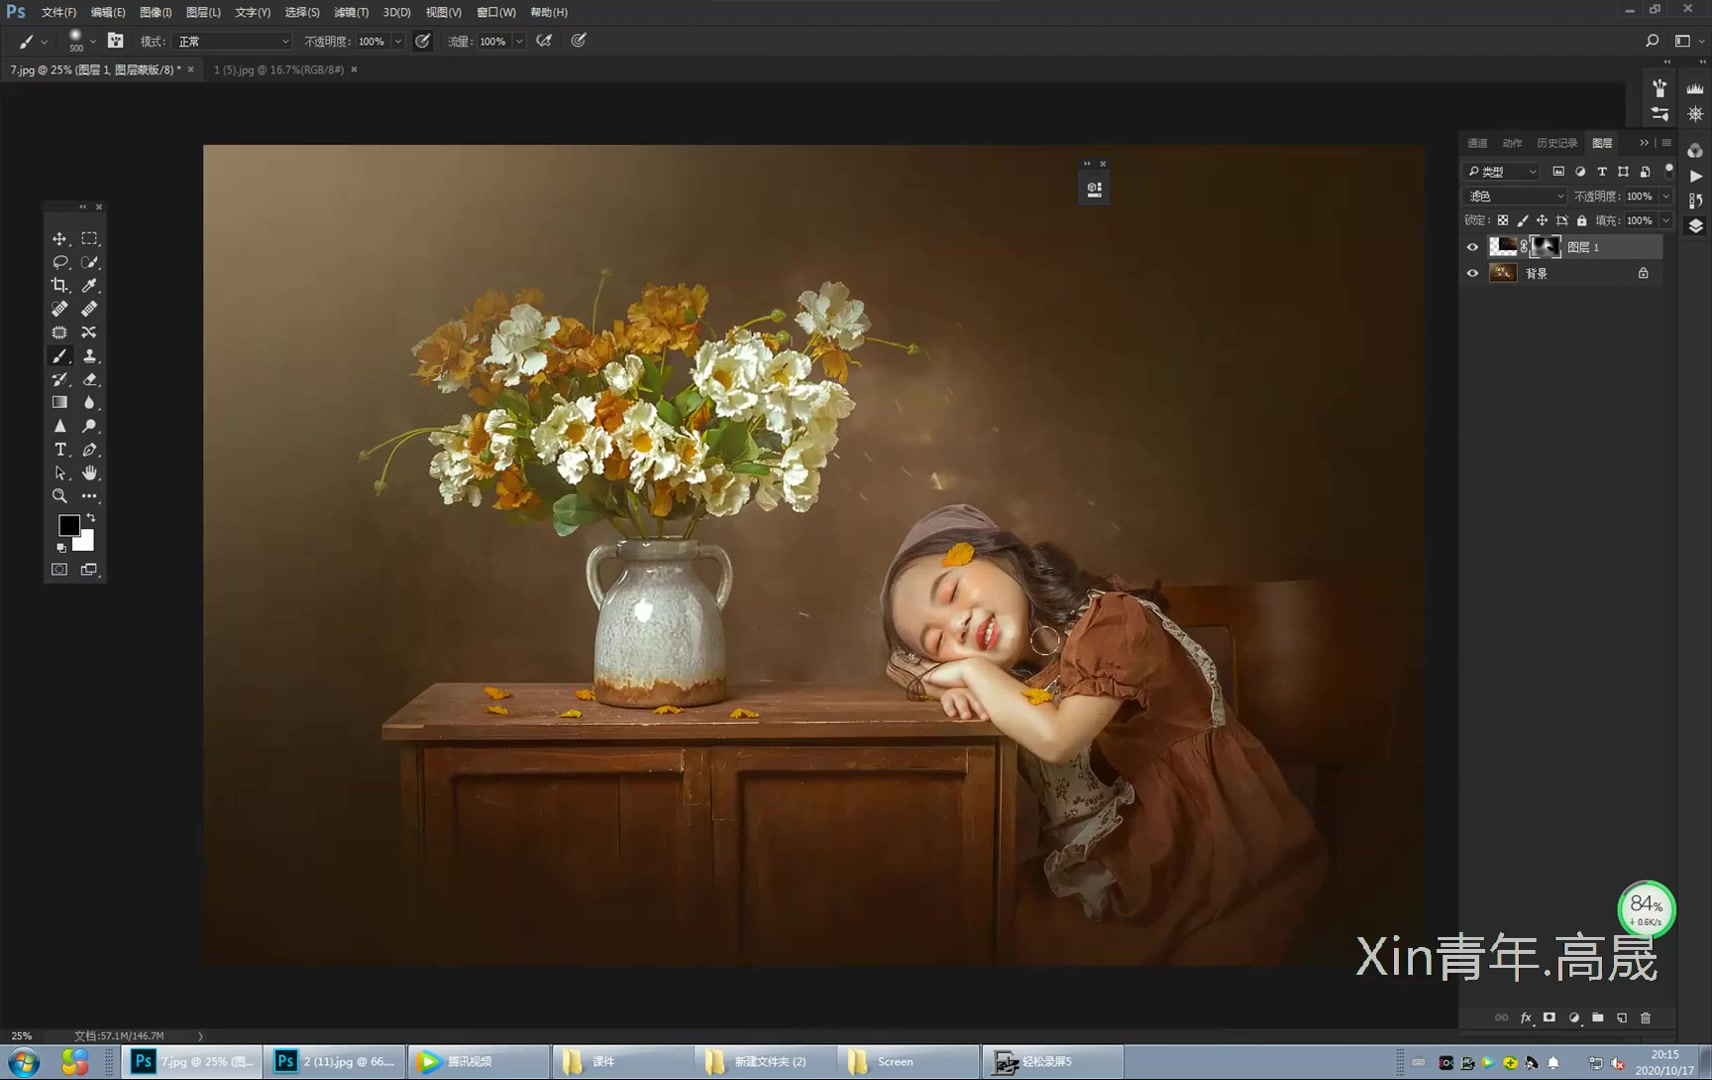The width and height of the screenshot is (1712, 1080).
Task: Click the foreground black color swatch
Action: [67, 523]
